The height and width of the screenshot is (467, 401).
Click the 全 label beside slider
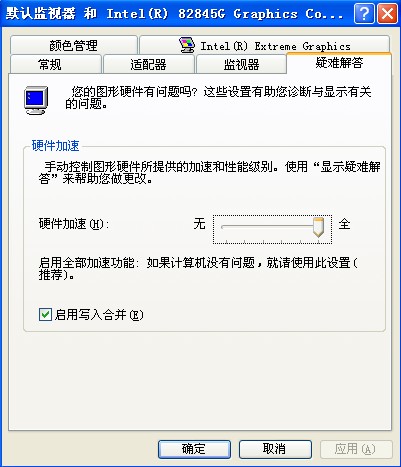[x=344, y=224]
